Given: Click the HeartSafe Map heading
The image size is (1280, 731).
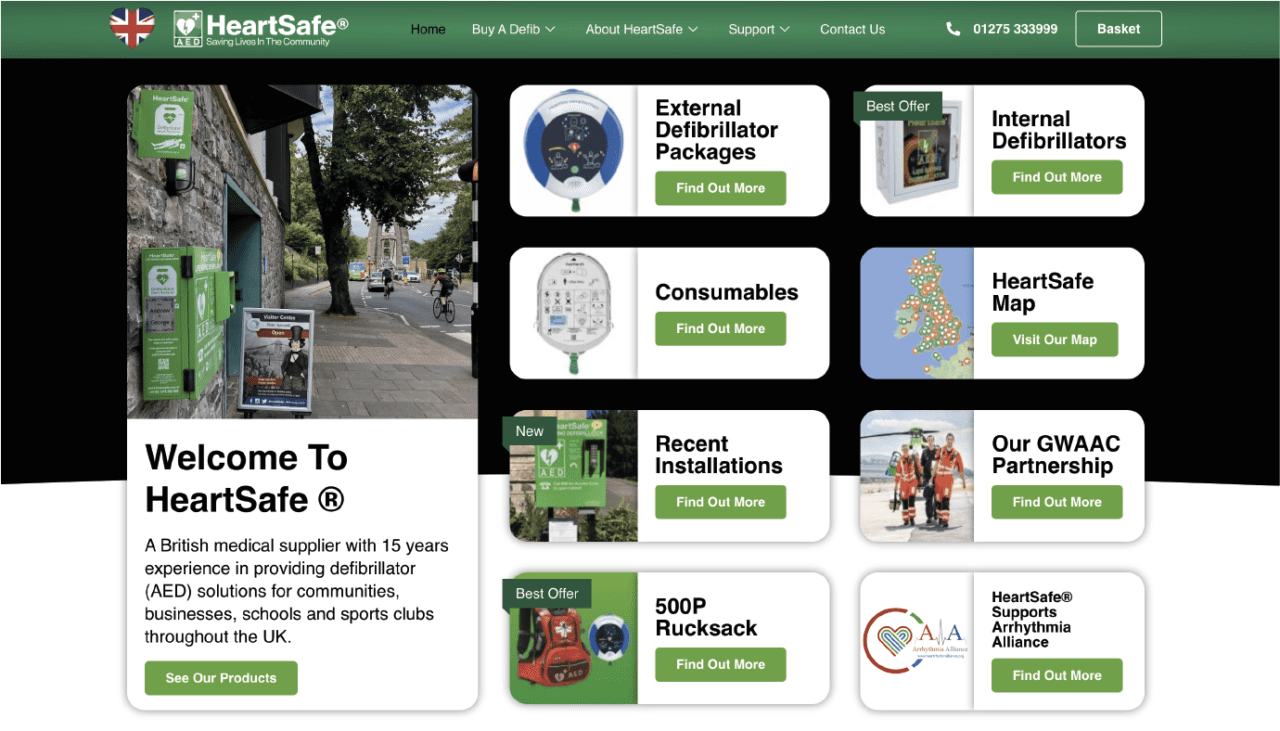Looking at the screenshot, I should point(1043,293).
